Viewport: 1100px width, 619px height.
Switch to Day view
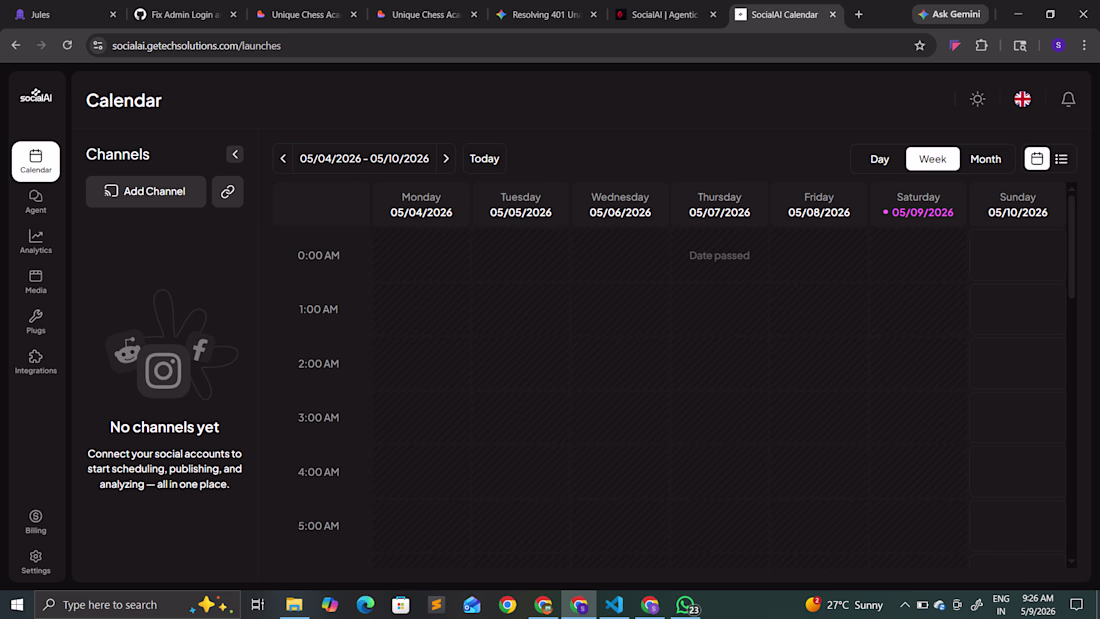(x=879, y=159)
